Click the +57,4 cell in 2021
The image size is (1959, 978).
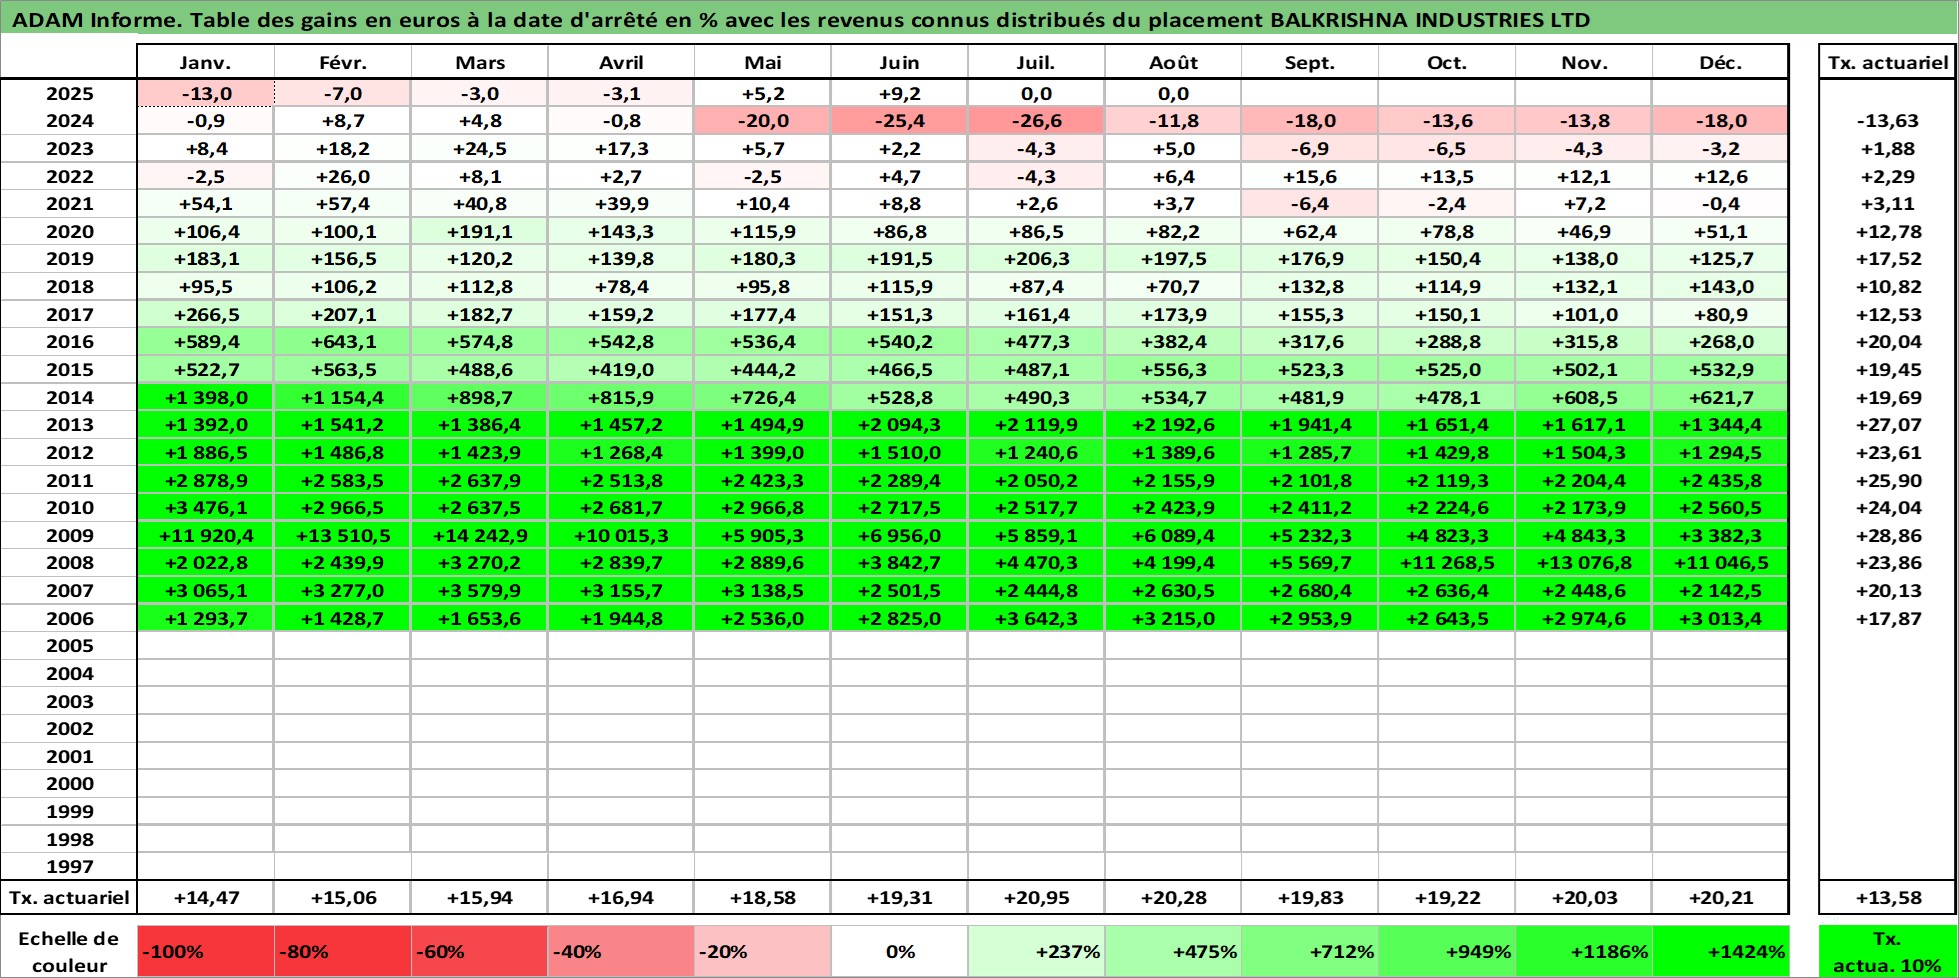point(343,204)
